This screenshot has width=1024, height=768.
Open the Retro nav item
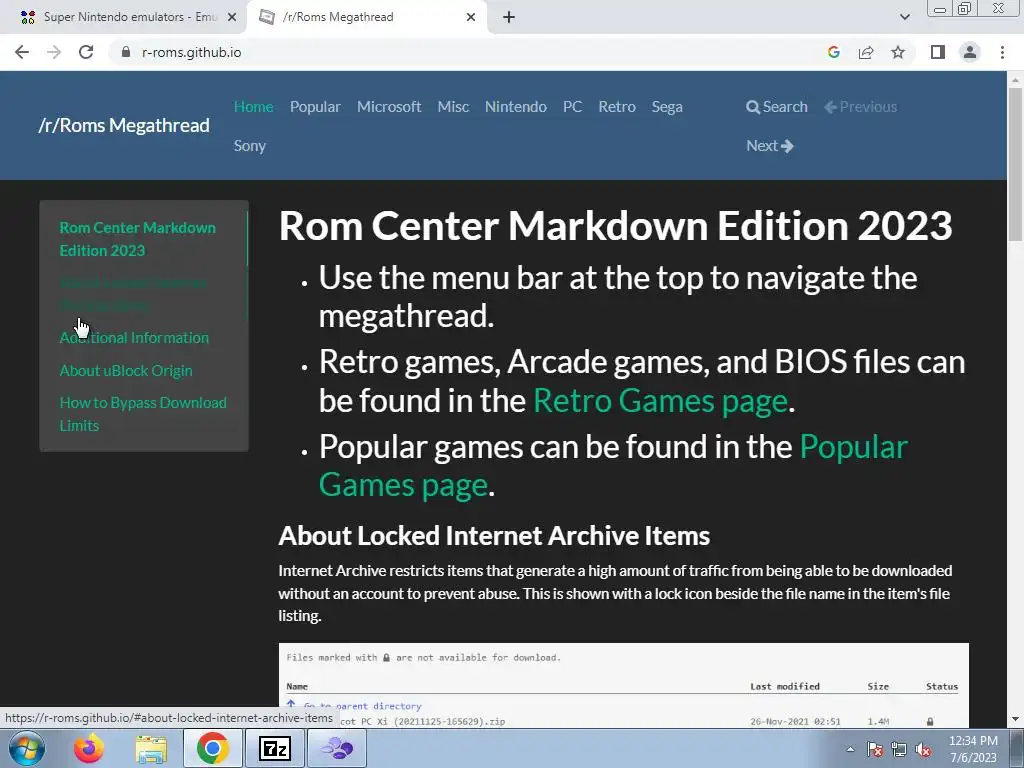617,106
